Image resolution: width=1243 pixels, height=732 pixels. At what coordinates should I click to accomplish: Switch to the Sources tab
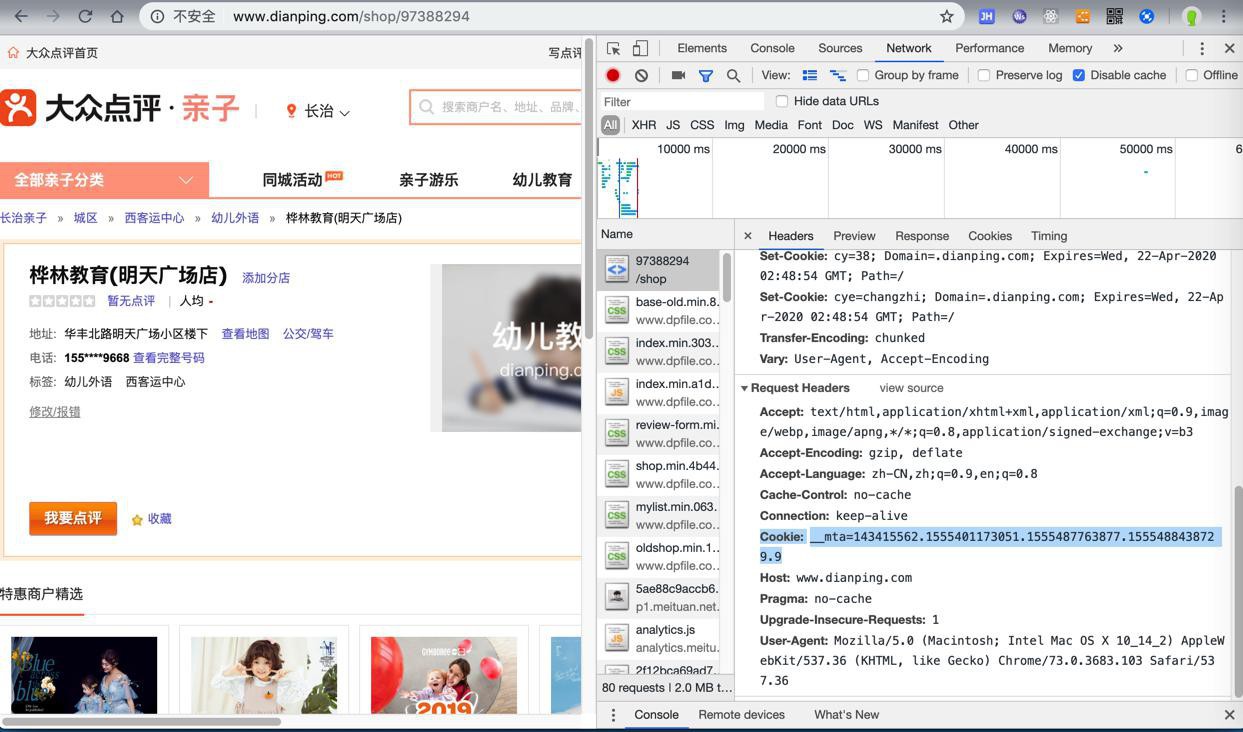coord(840,48)
